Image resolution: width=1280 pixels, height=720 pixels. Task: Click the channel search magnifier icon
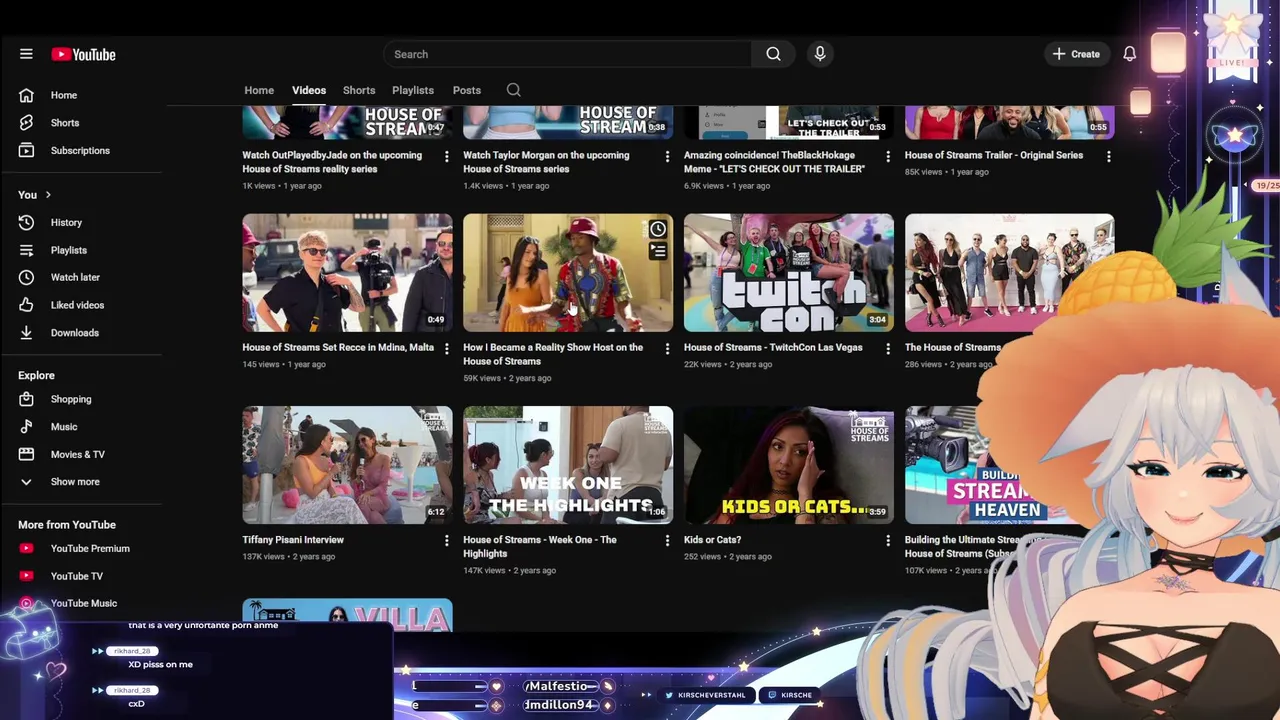[x=513, y=90]
